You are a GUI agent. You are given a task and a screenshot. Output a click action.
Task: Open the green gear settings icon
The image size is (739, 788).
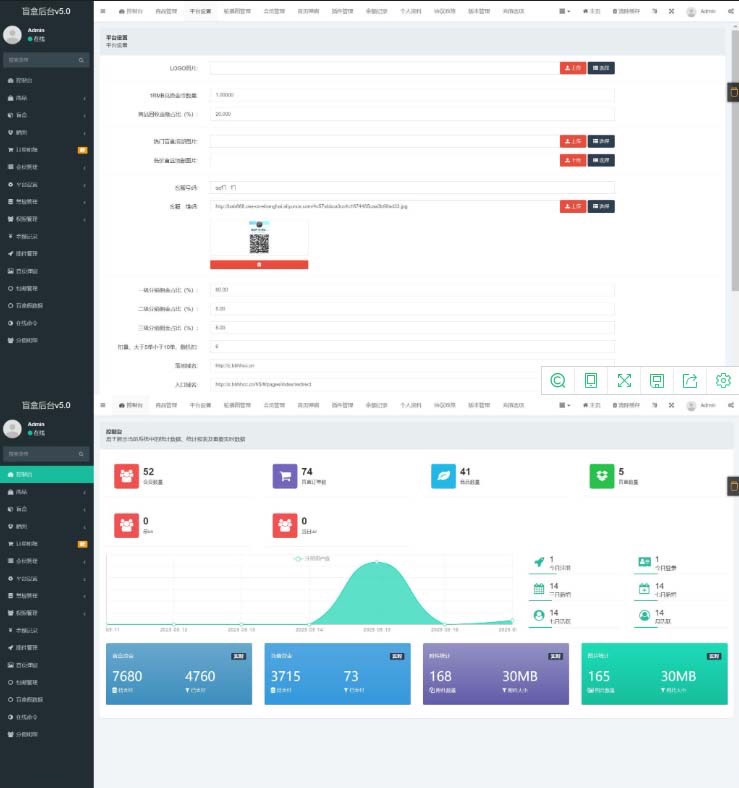tap(723, 380)
